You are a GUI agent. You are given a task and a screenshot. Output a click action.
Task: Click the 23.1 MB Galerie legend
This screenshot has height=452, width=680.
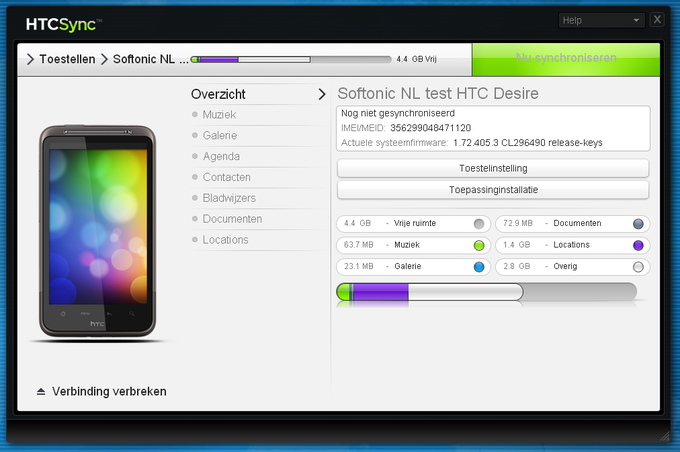click(x=413, y=266)
